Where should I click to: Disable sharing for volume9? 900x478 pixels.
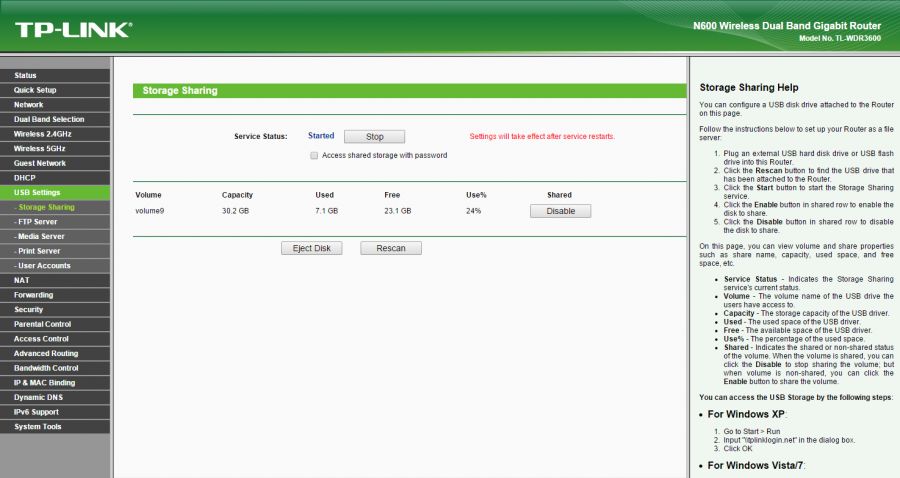click(560, 211)
